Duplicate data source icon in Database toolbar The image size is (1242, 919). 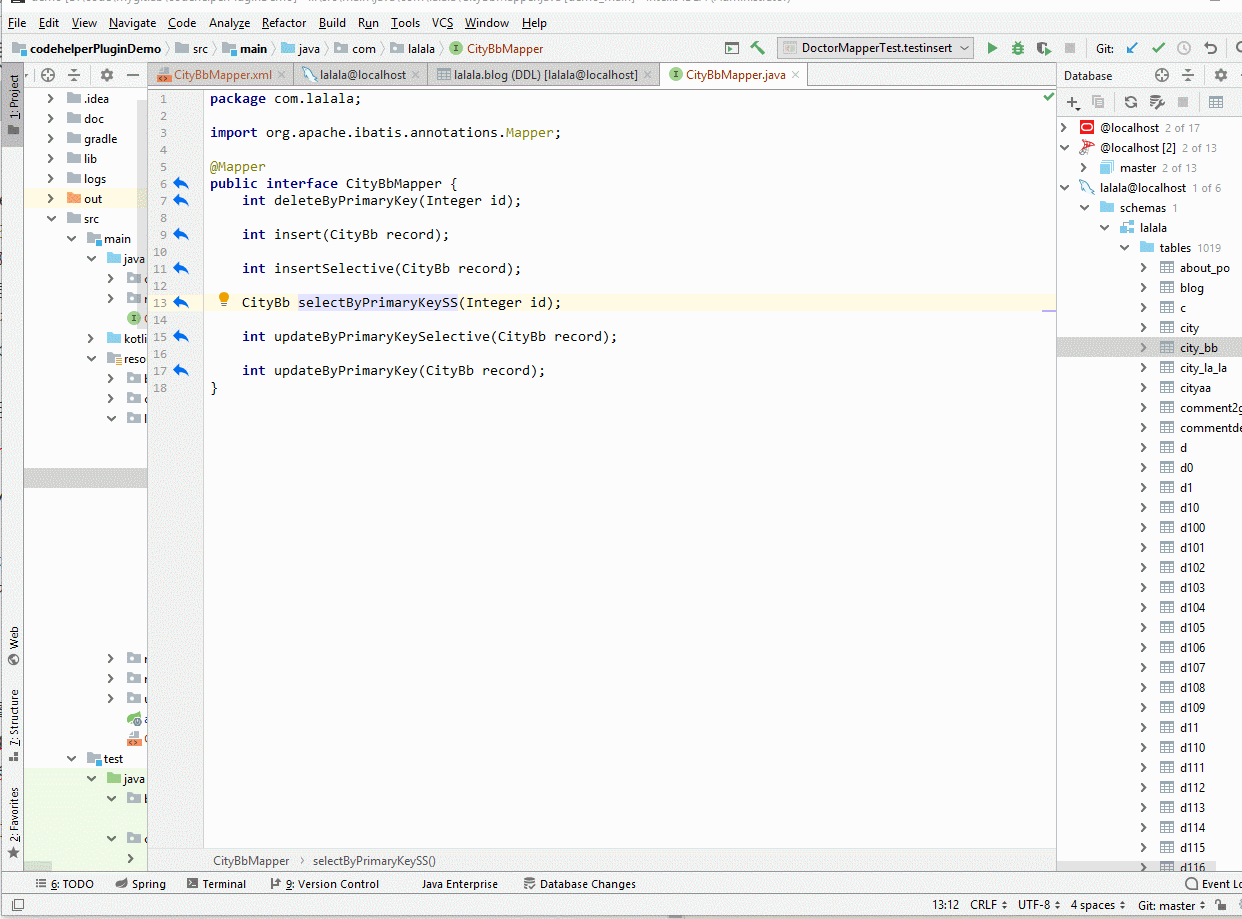point(1098,102)
